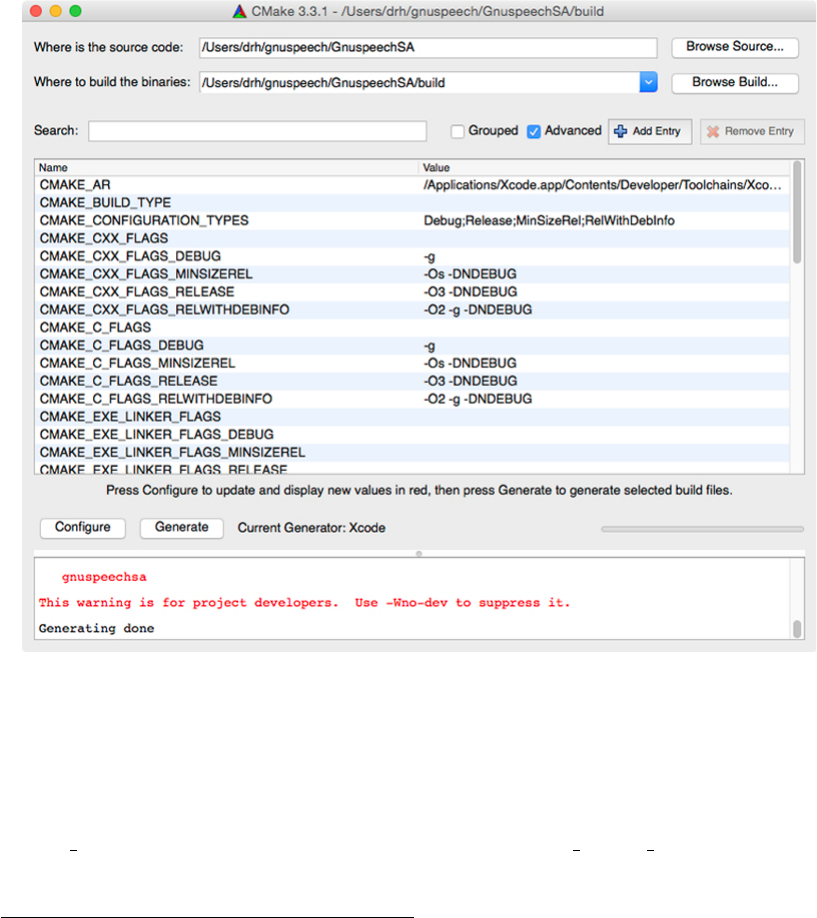This screenshot has height=918, width=817.
Task: Click the -O2 -g -DNDEBUG value of CMAKE_CXX_FLAGS_RELWITHDEBINFO
Action: click(477, 310)
